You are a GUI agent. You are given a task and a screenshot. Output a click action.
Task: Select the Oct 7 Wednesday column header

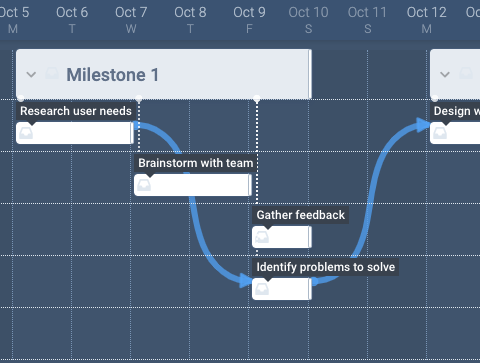point(131,20)
